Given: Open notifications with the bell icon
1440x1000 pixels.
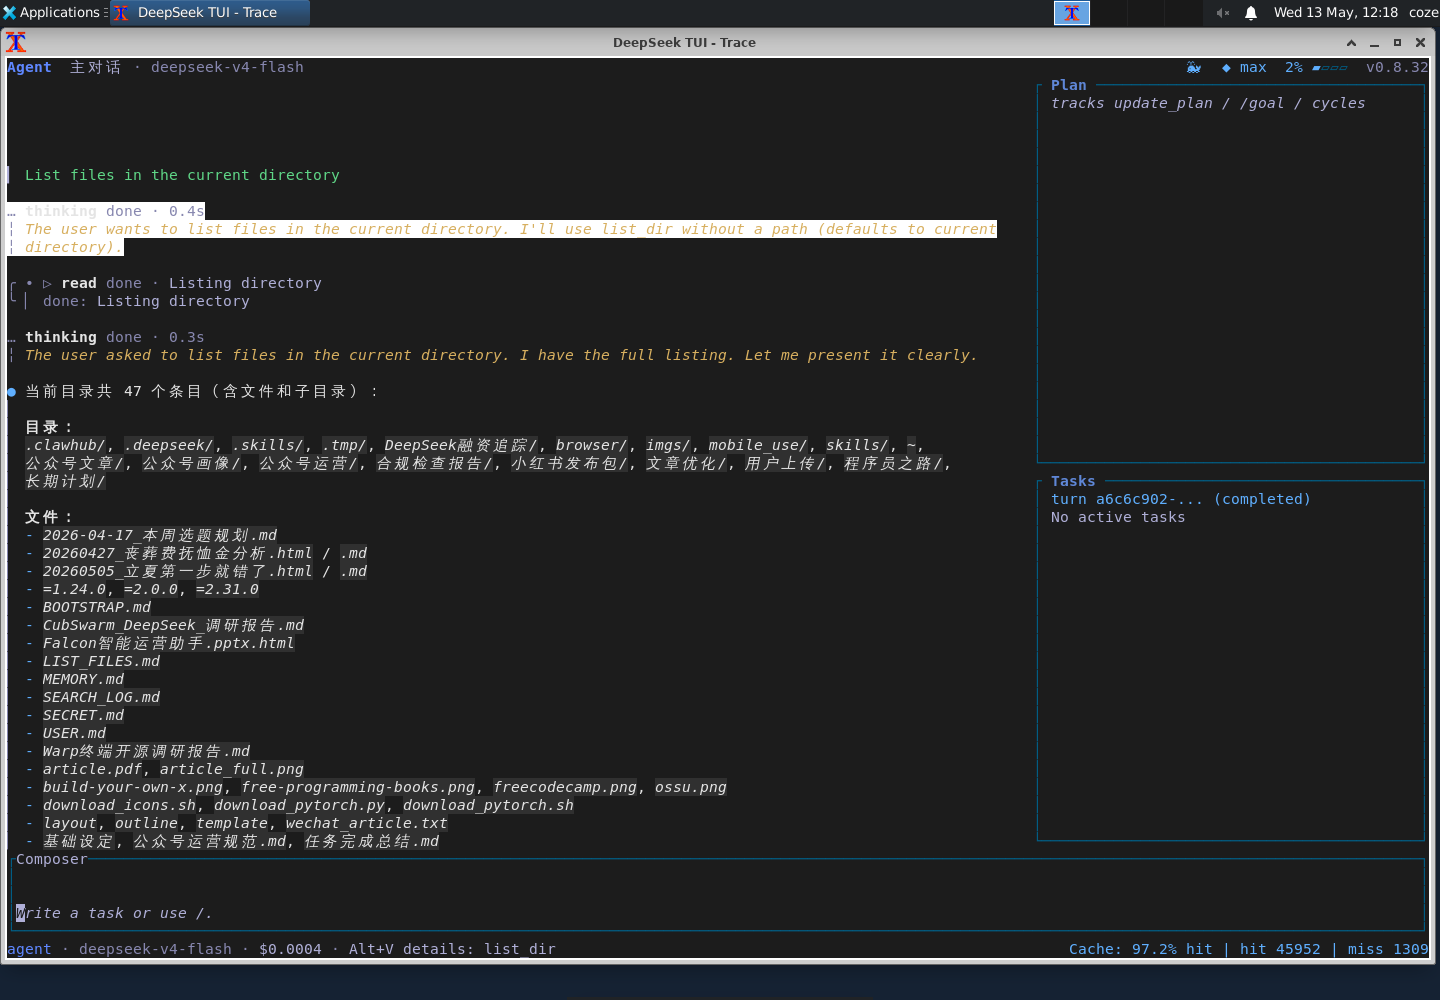Looking at the screenshot, I should point(1251,12).
